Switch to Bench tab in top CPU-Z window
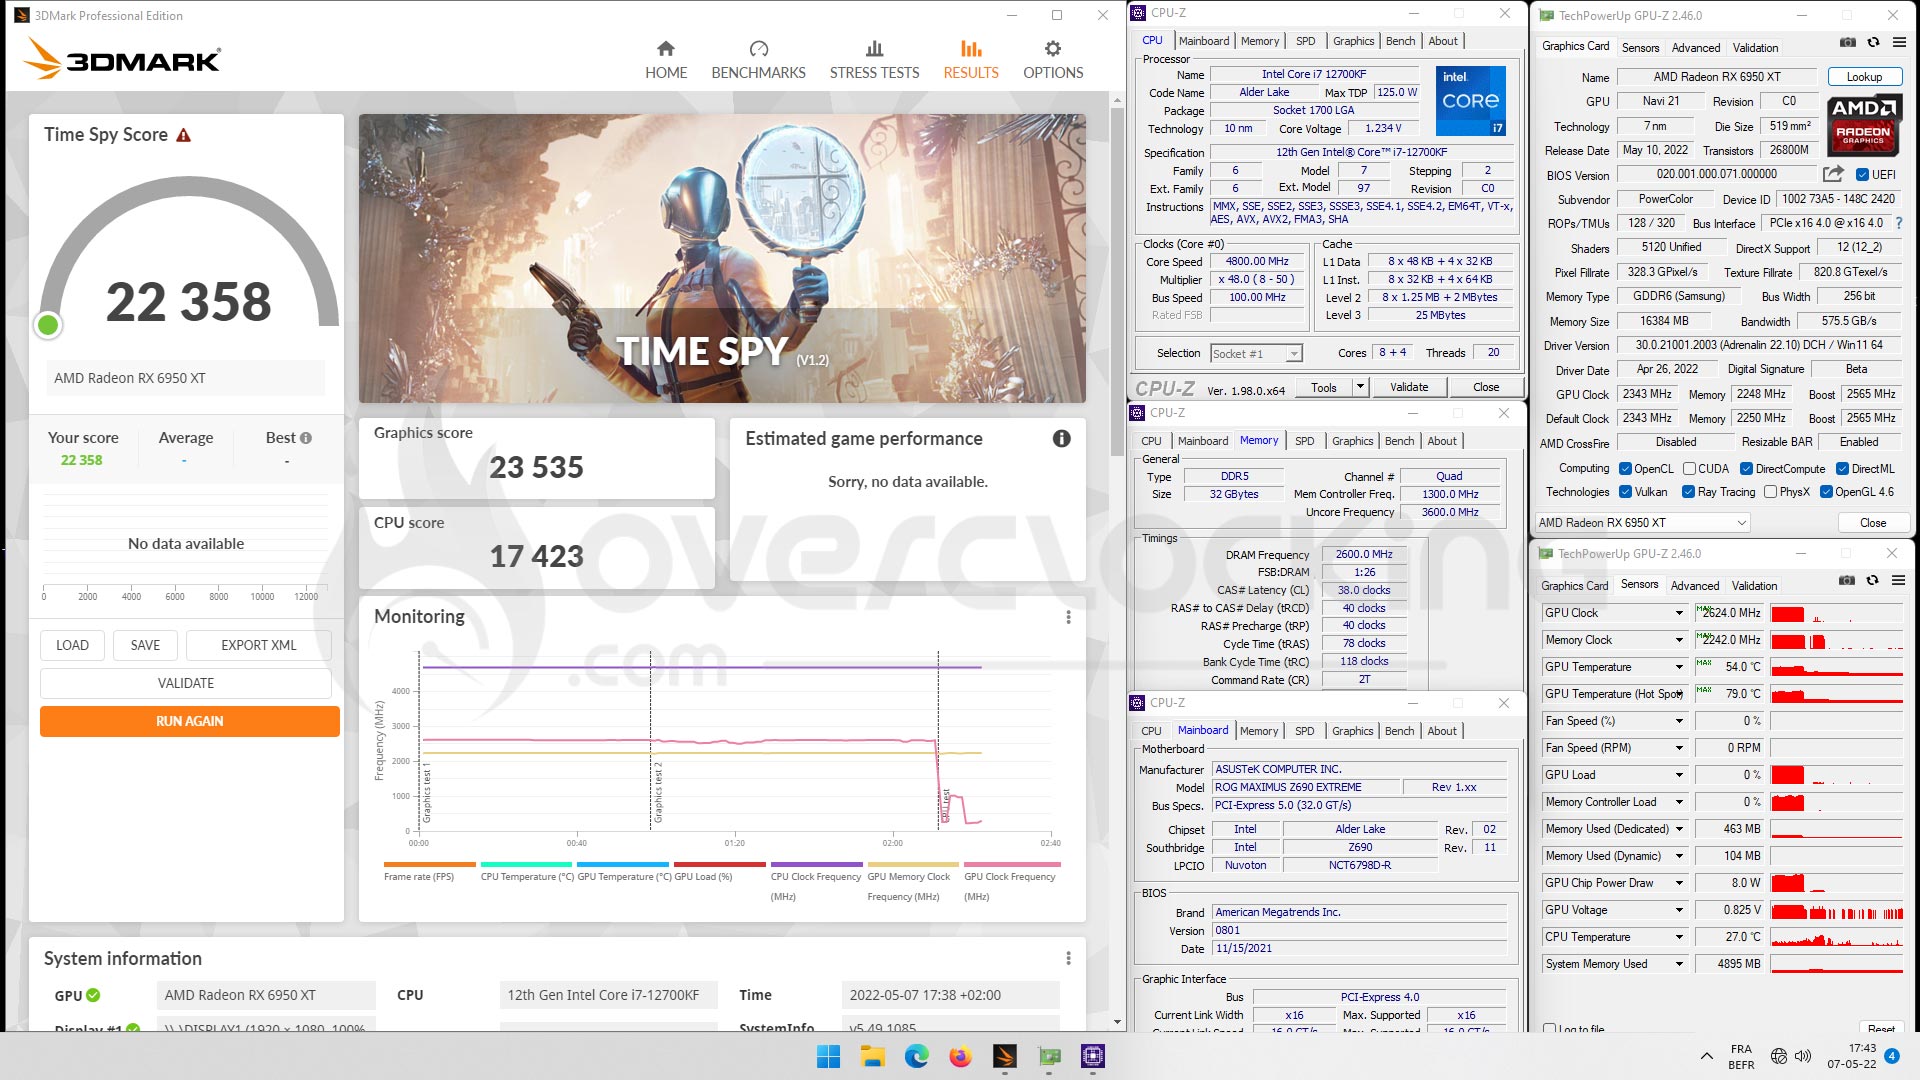This screenshot has width=1920, height=1080. (x=1400, y=41)
